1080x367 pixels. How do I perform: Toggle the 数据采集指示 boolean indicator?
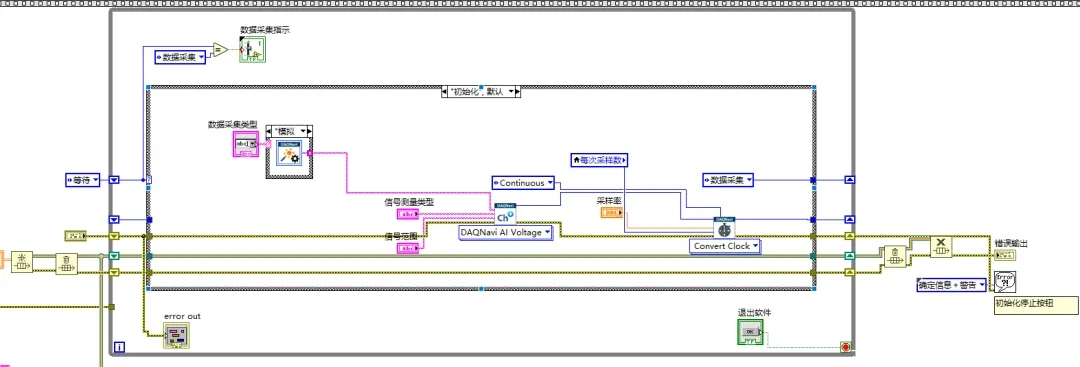point(252,50)
